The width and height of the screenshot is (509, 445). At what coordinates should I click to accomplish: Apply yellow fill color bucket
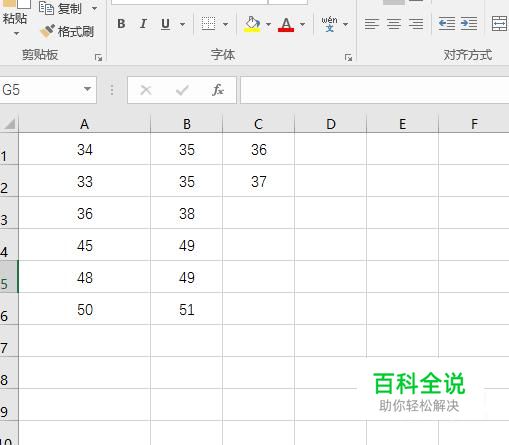coord(252,24)
